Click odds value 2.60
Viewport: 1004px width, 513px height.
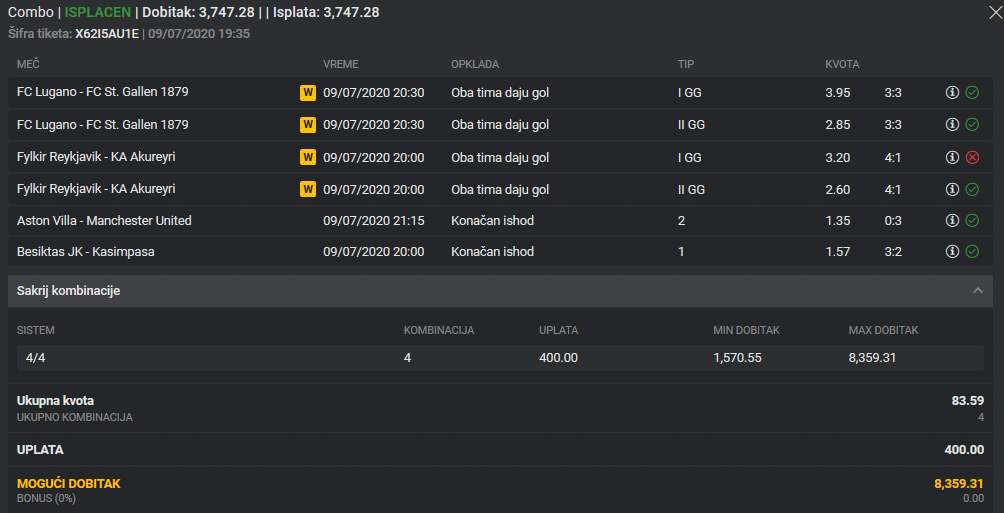[838, 190]
